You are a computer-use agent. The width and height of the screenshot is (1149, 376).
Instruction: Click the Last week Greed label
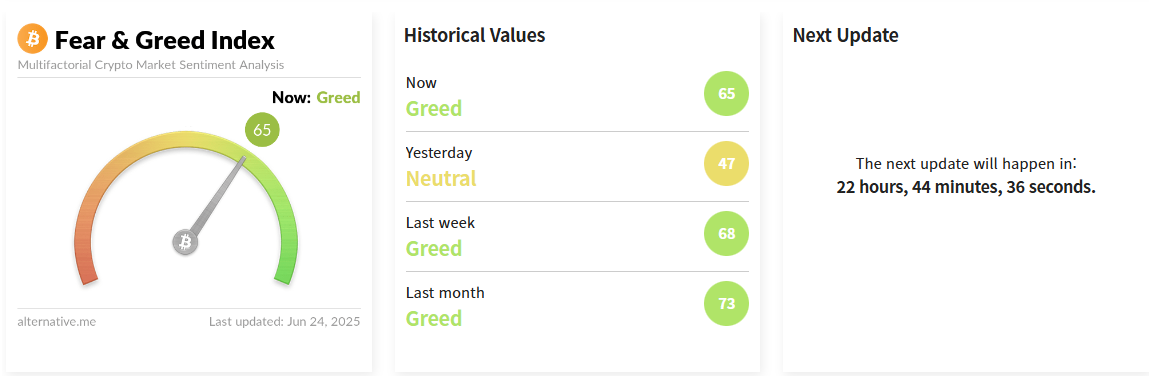(434, 248)
